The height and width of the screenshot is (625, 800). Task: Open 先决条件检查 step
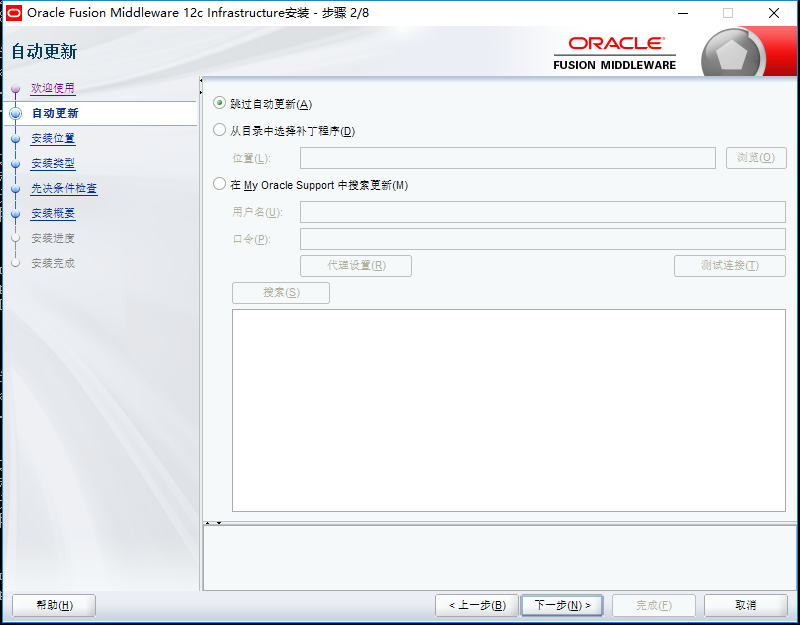(x=64, y=188)
